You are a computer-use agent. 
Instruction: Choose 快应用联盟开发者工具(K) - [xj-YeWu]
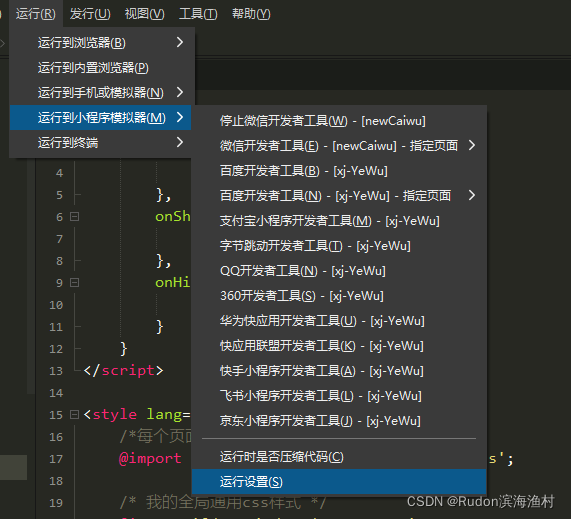[x=339, y=346]
